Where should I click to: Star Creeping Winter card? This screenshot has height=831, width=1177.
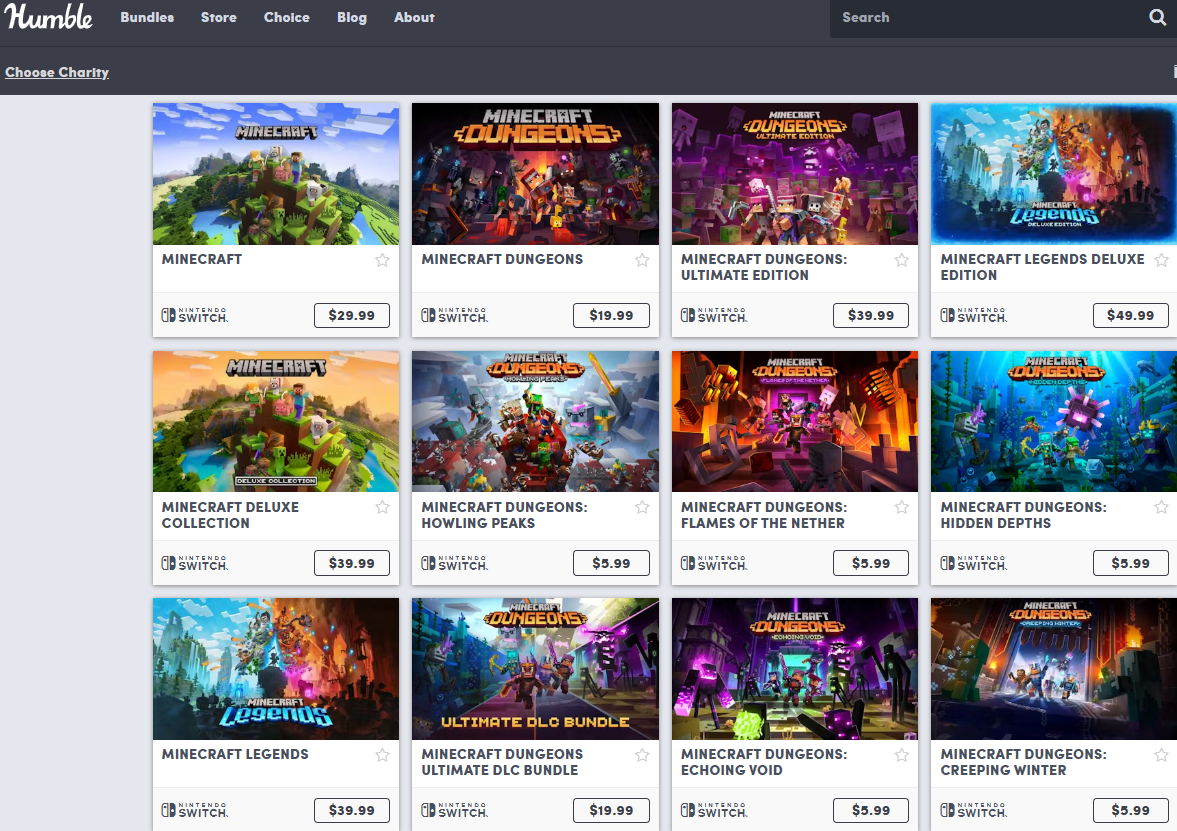1161,755
